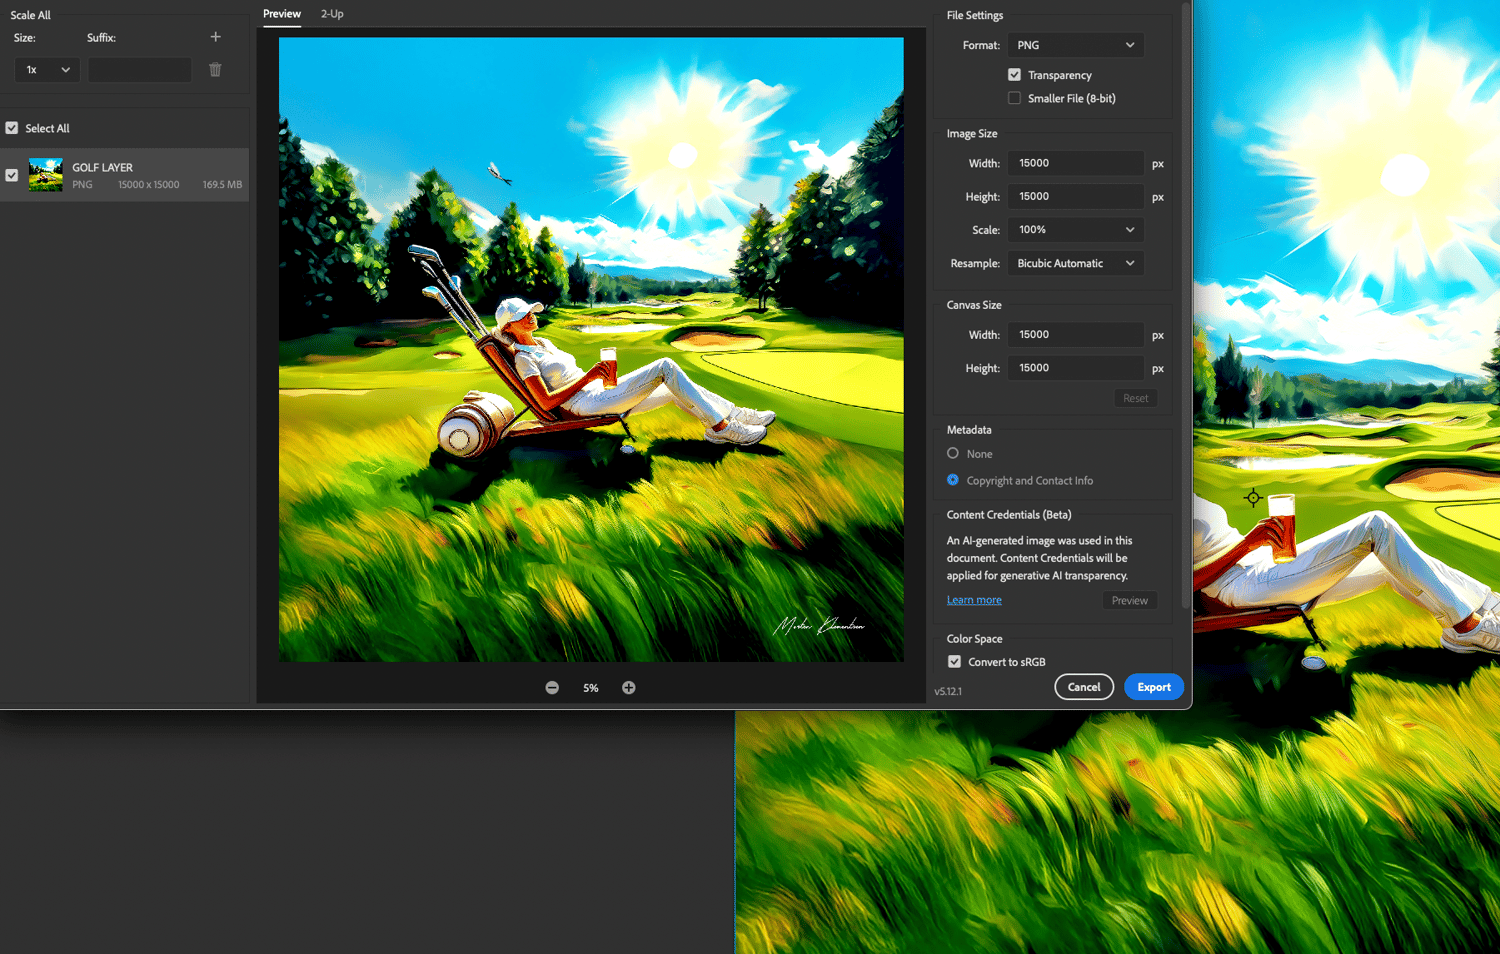Click the GOLF LAYER asset name

pyautogui.click(x=102, y=167)
